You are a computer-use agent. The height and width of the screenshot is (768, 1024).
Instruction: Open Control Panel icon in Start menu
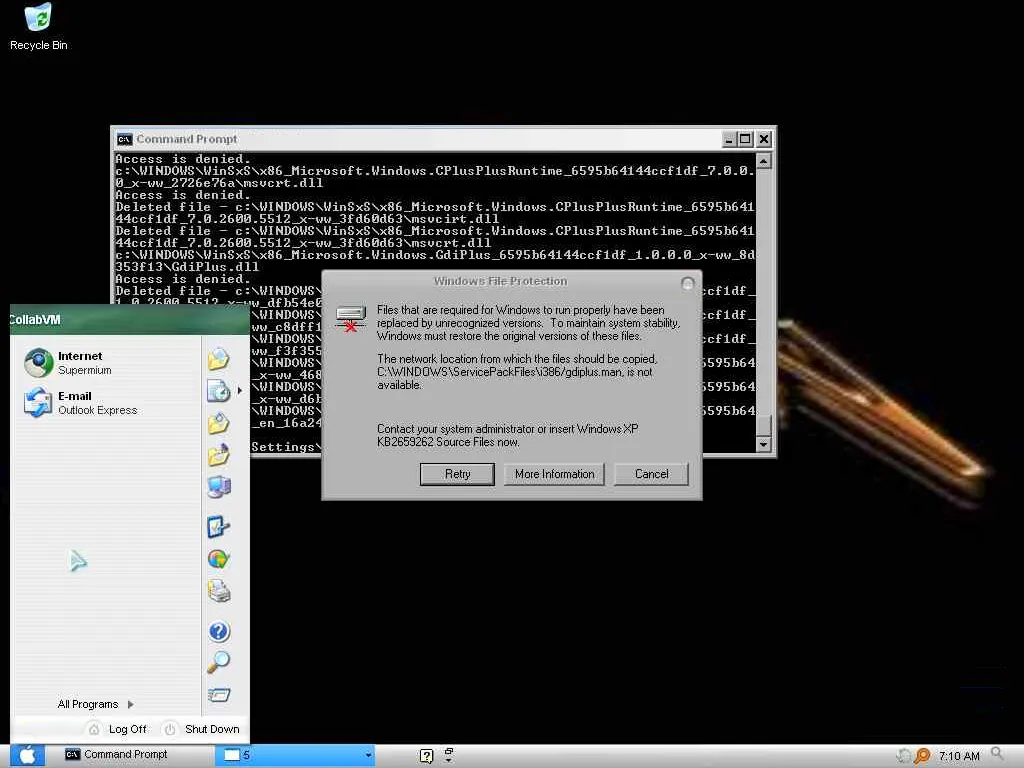click(218, 526)
